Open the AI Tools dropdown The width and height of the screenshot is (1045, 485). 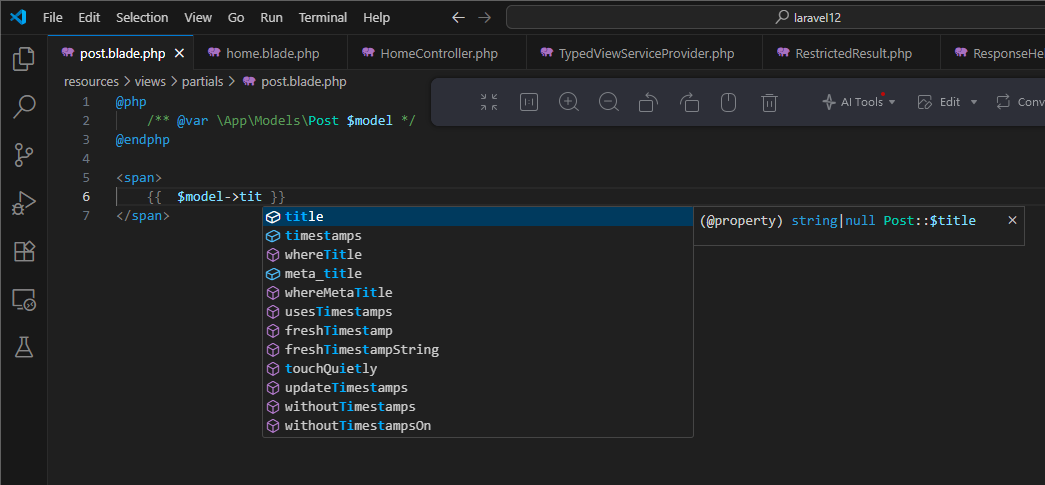pyautogui.click(x=859, y=102)
